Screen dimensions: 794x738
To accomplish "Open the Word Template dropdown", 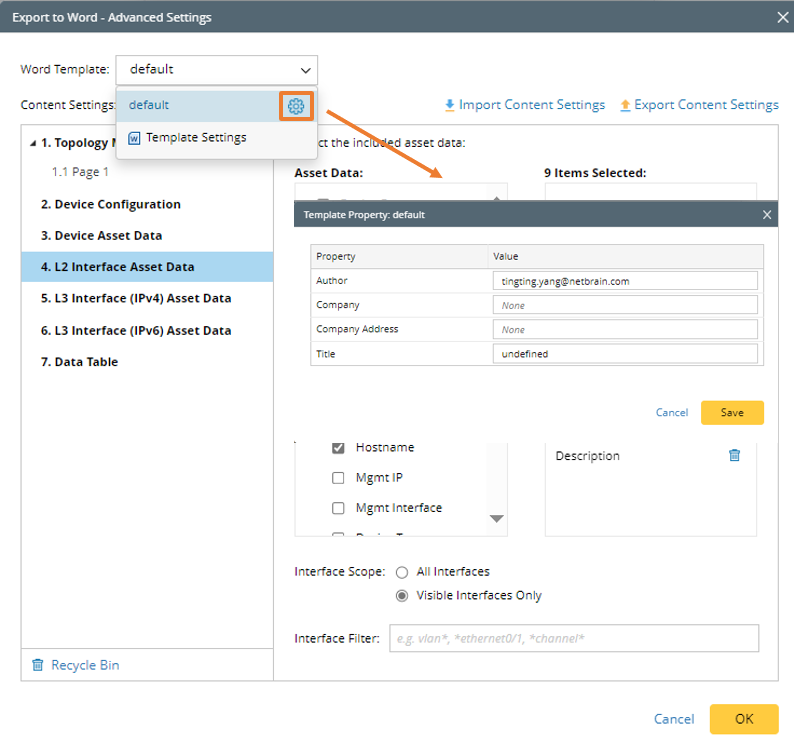I will click(217, 70).
